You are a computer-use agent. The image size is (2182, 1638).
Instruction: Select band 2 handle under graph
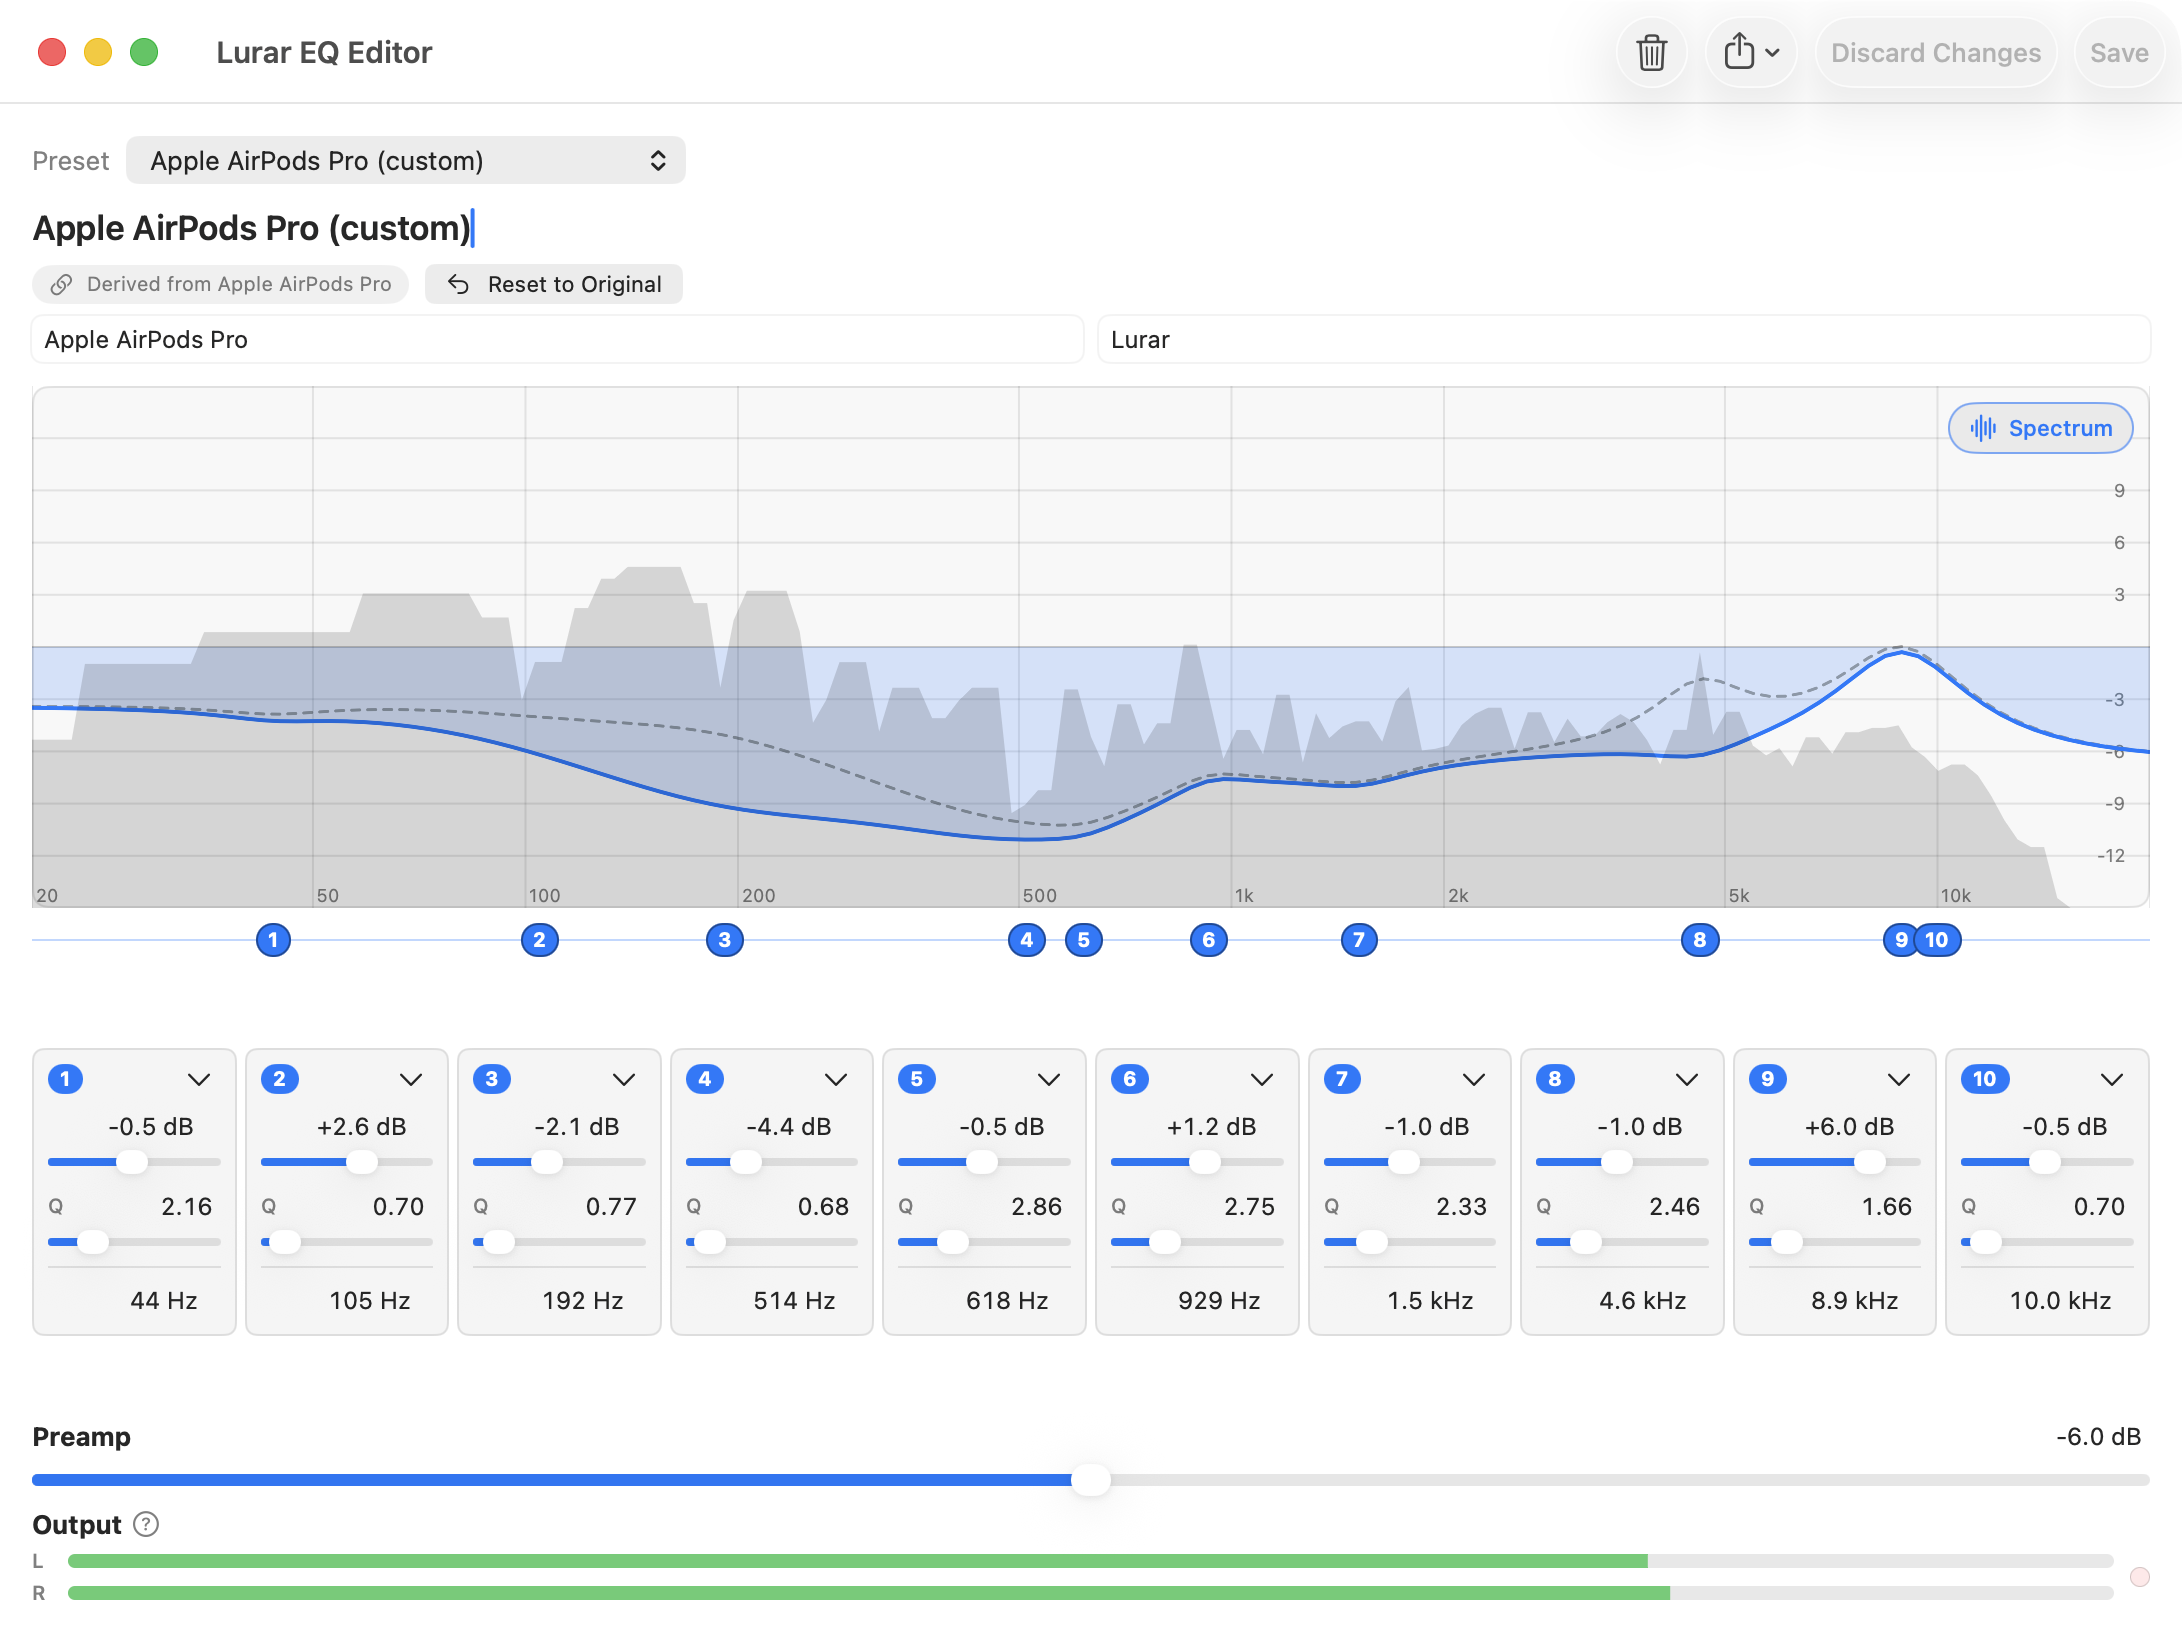tap(540, 940)
